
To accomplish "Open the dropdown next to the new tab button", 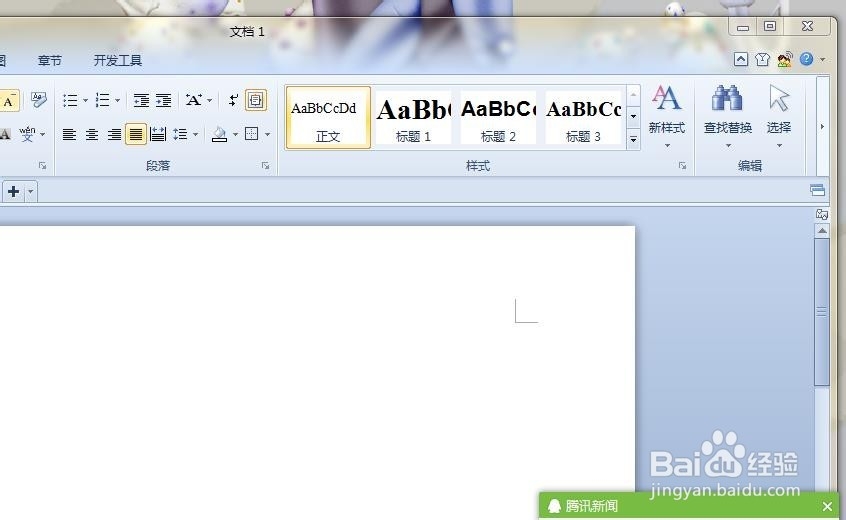I will [x=31, y=191].
